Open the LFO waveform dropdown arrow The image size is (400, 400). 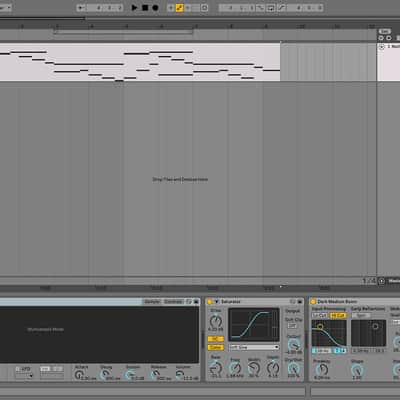(31, 376)
